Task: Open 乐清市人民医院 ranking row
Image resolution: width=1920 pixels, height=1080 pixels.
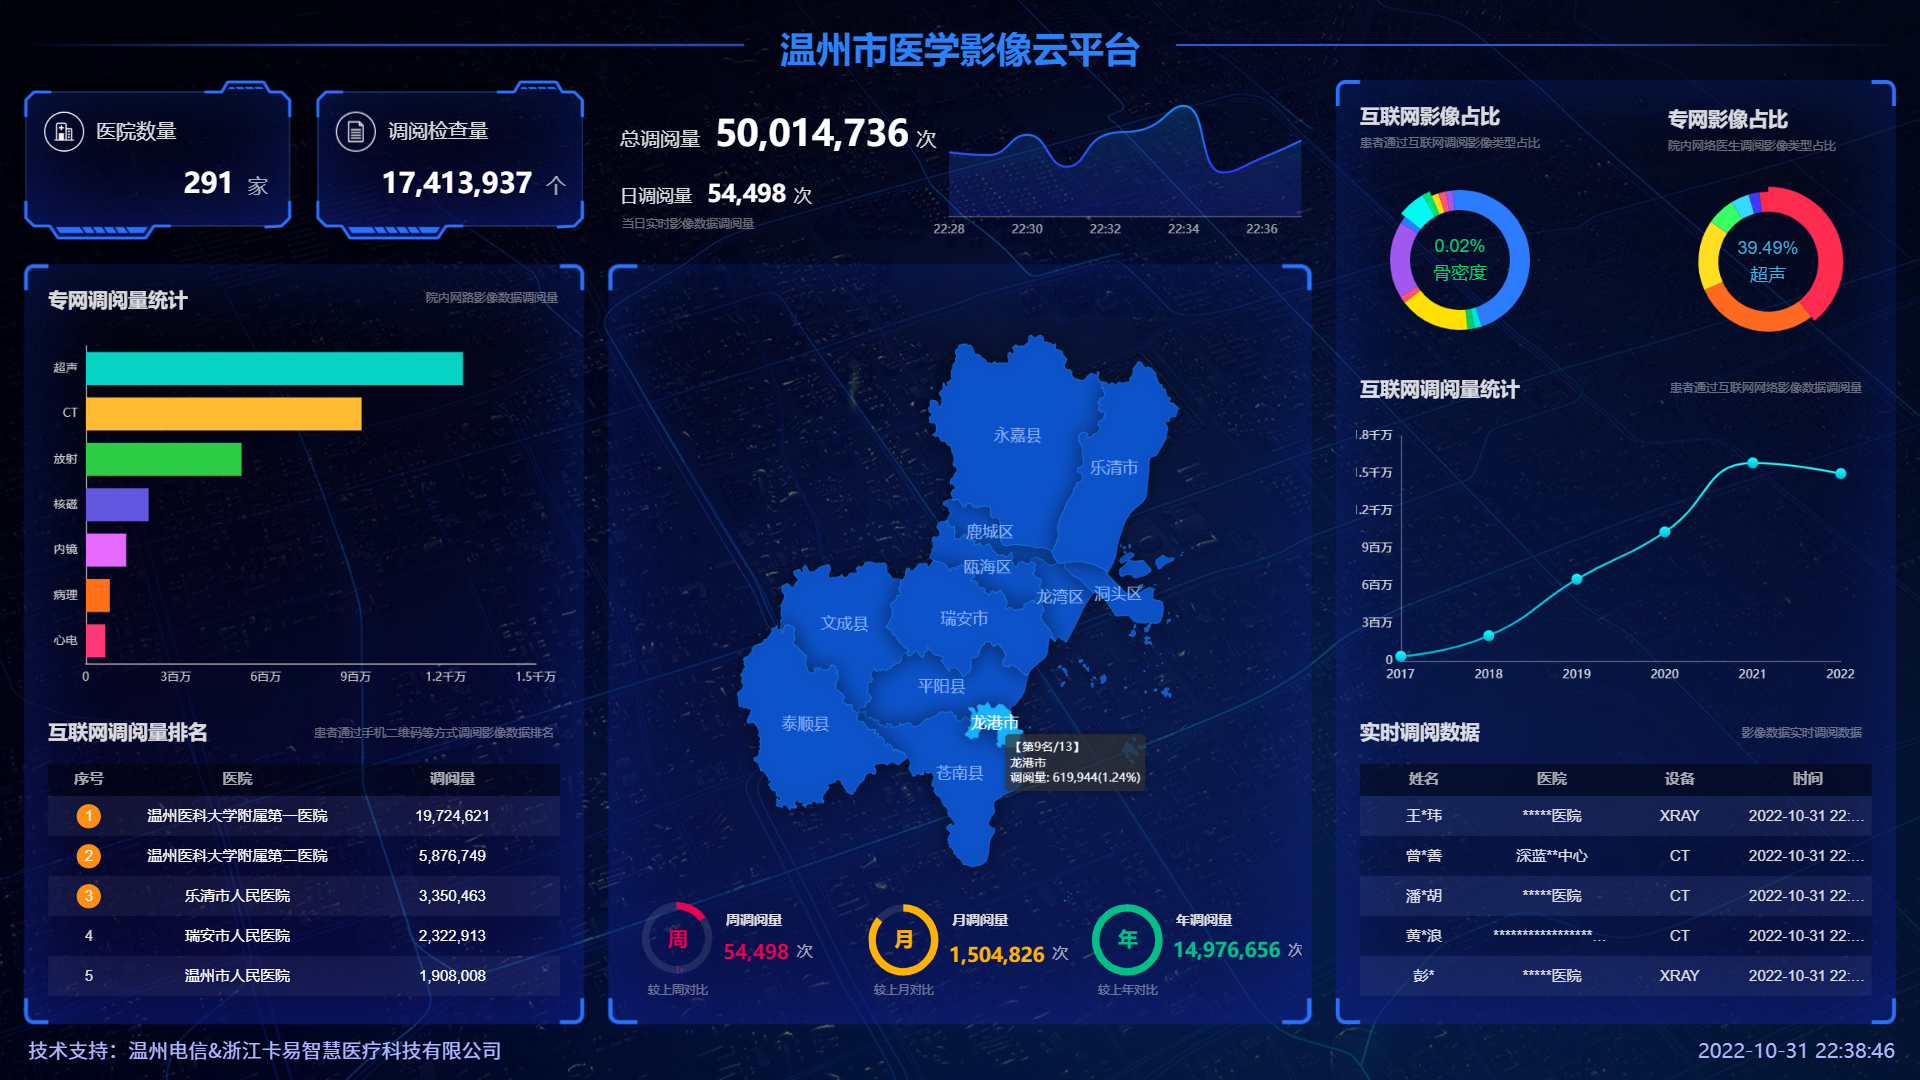Action: click(237, 896)
